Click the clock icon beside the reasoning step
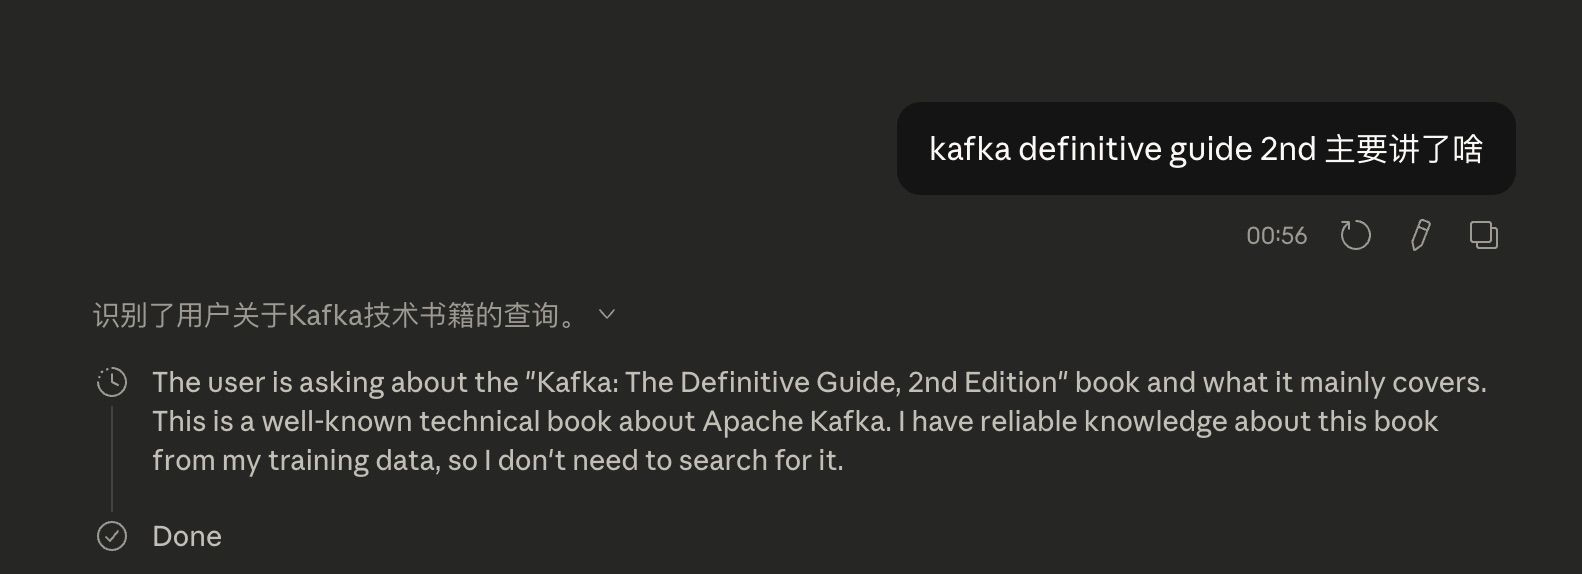Screen dimensions: 1582x574 point(112,382)
